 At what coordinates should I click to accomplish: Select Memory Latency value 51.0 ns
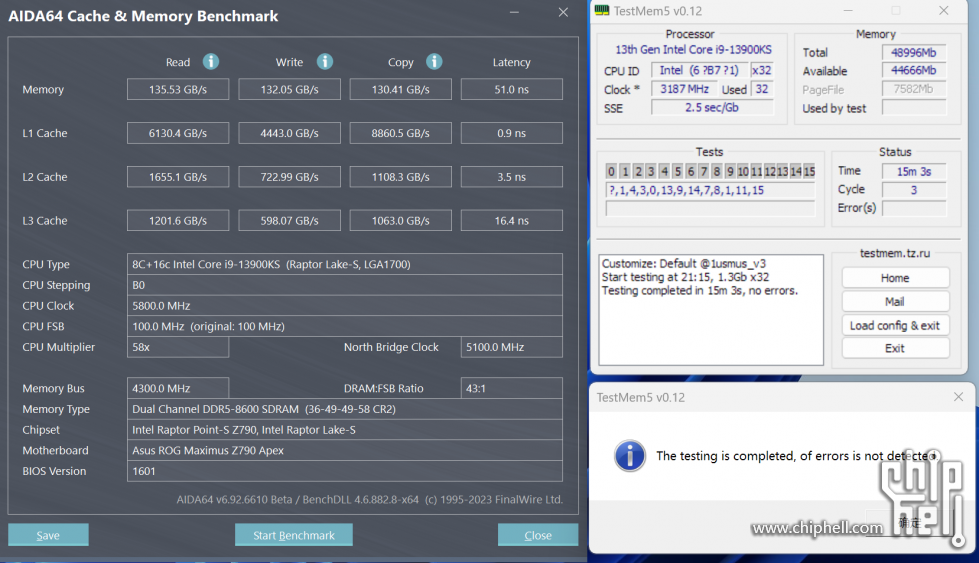coord(511,89)
